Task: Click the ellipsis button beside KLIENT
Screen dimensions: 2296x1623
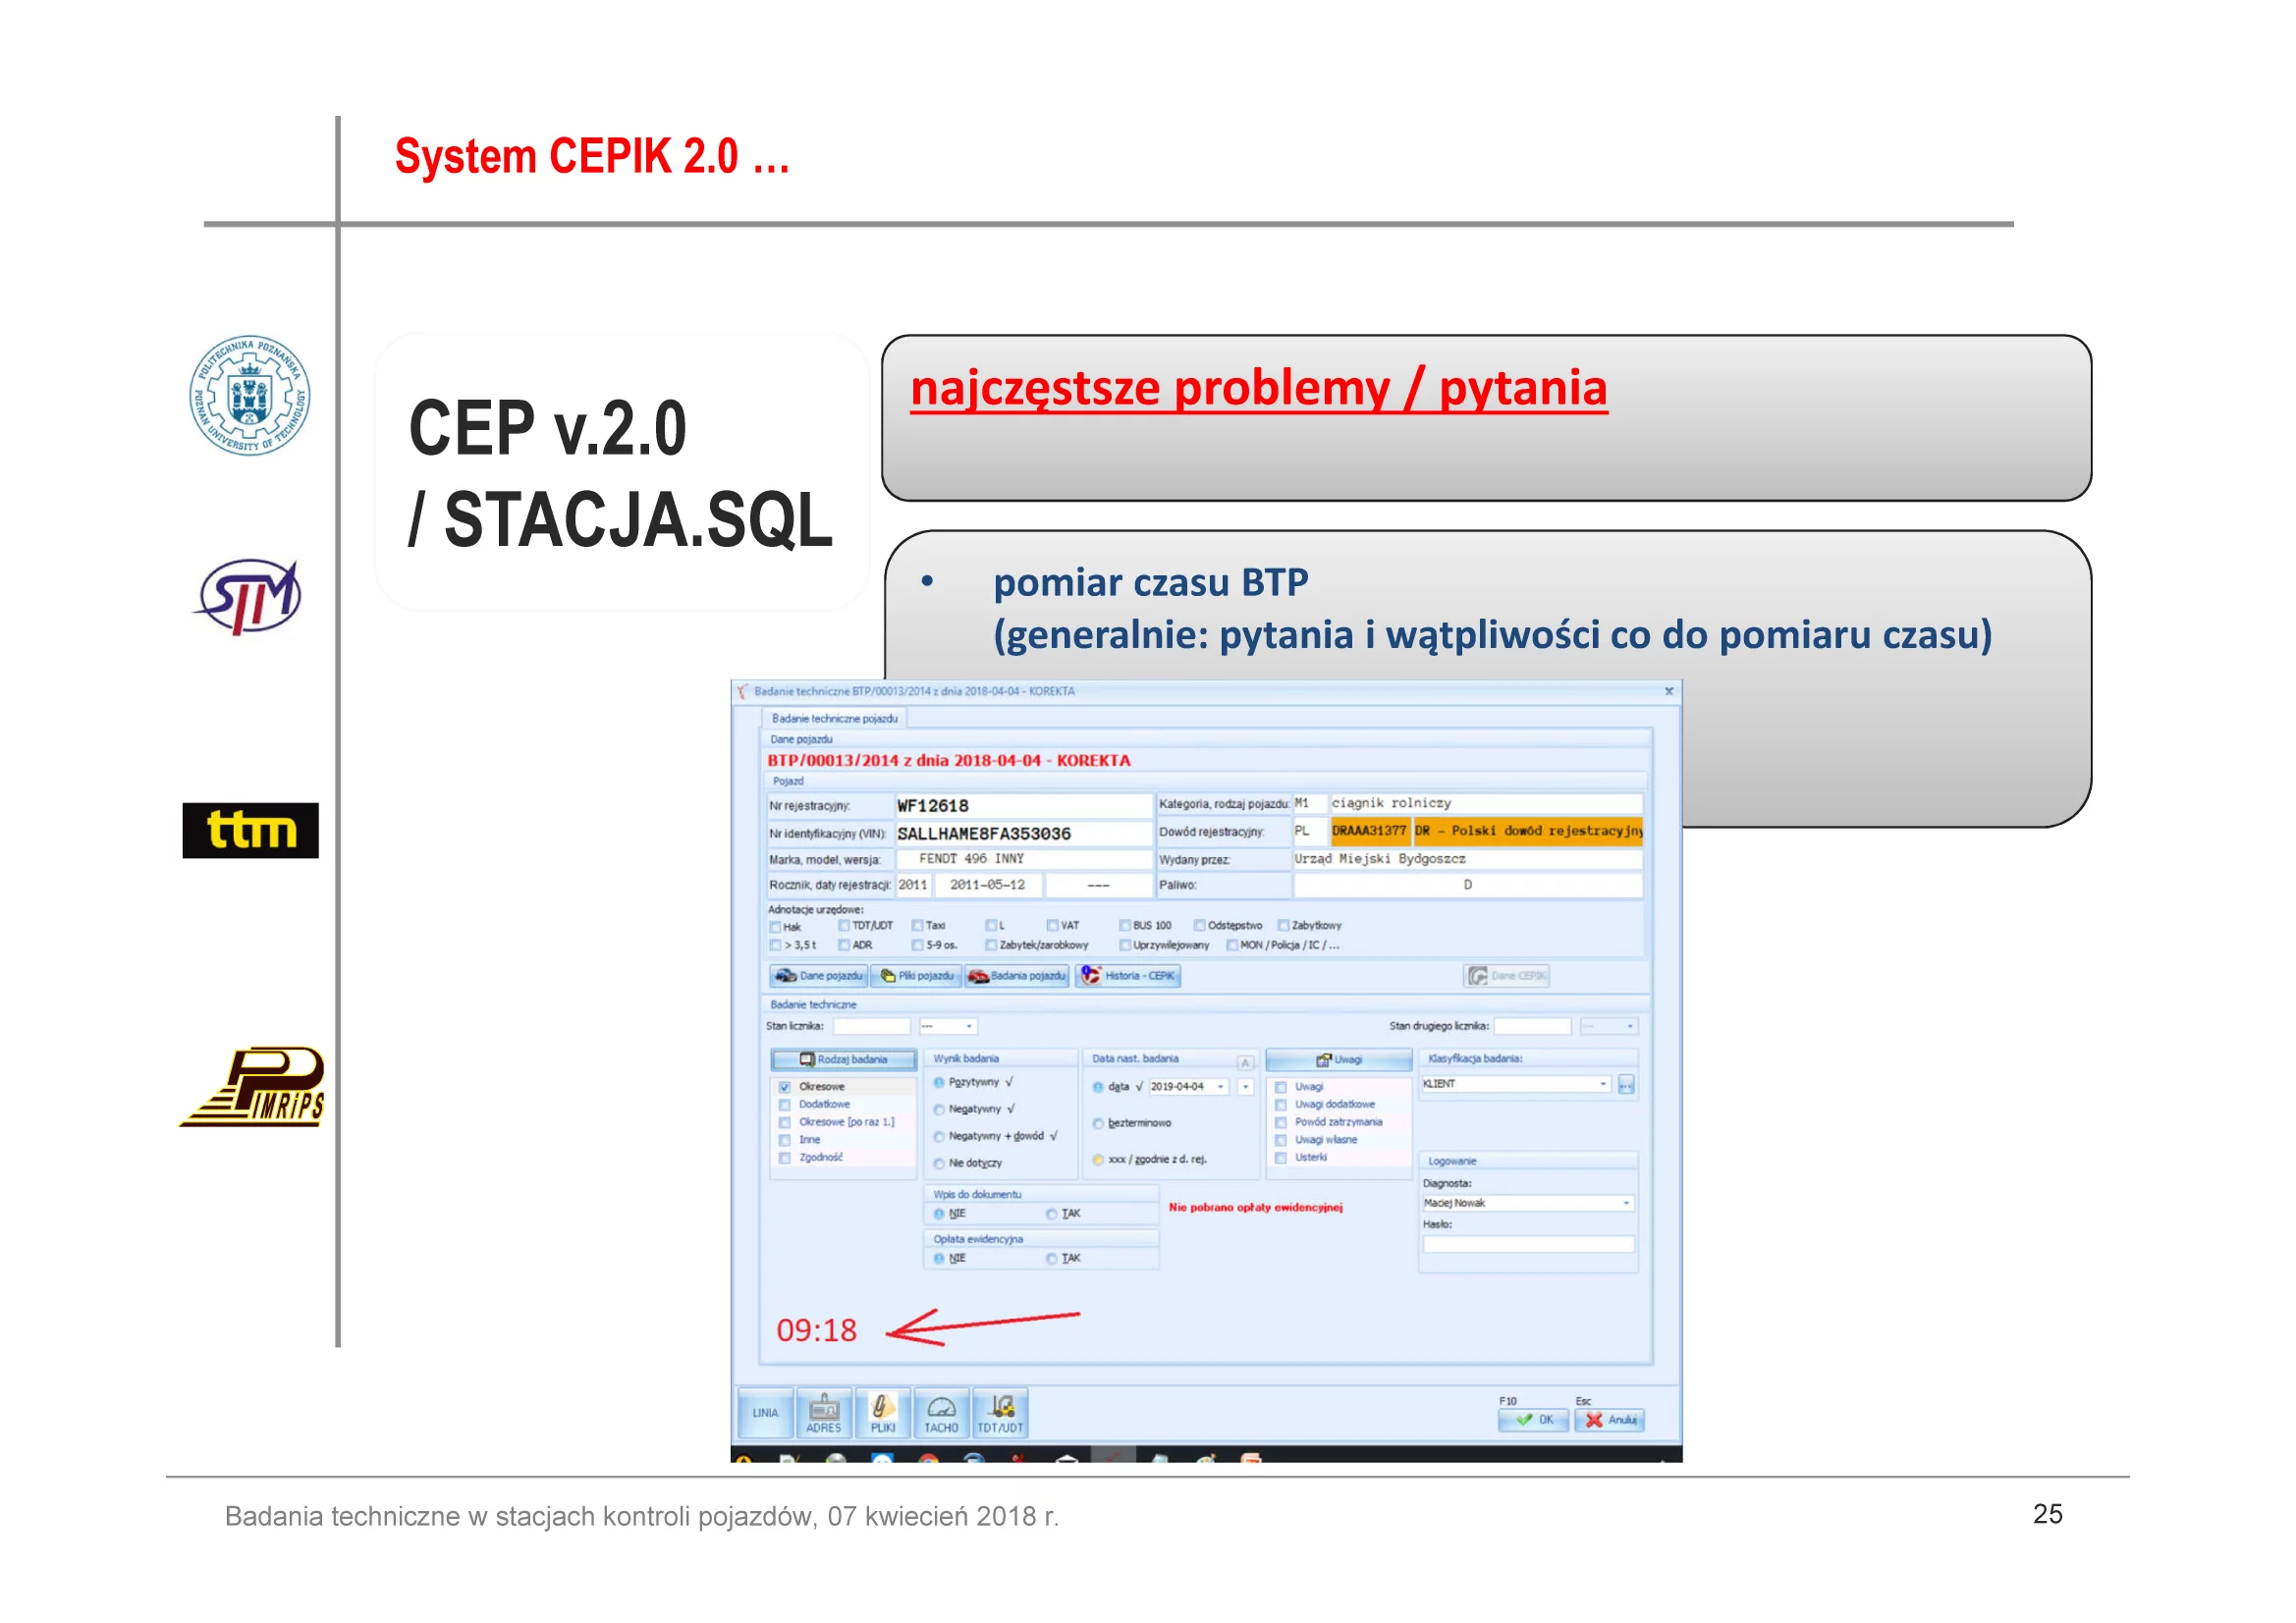Action: 1626,1084
